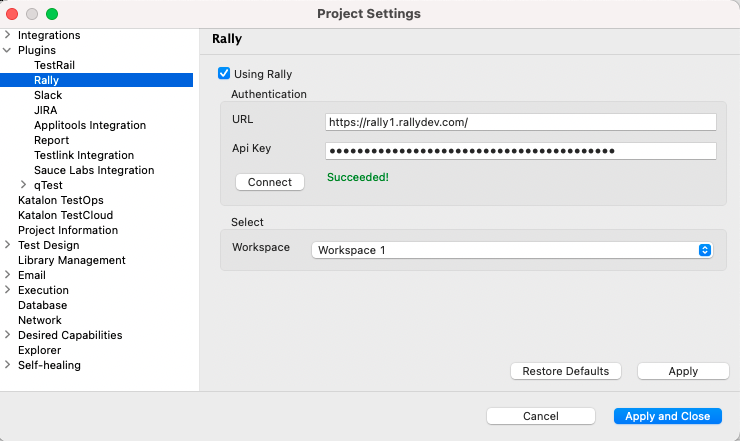The width and height of the screenshot is (740, 441).
Task: Cancel the Project Settings dialog
Action: click(540, 416)
